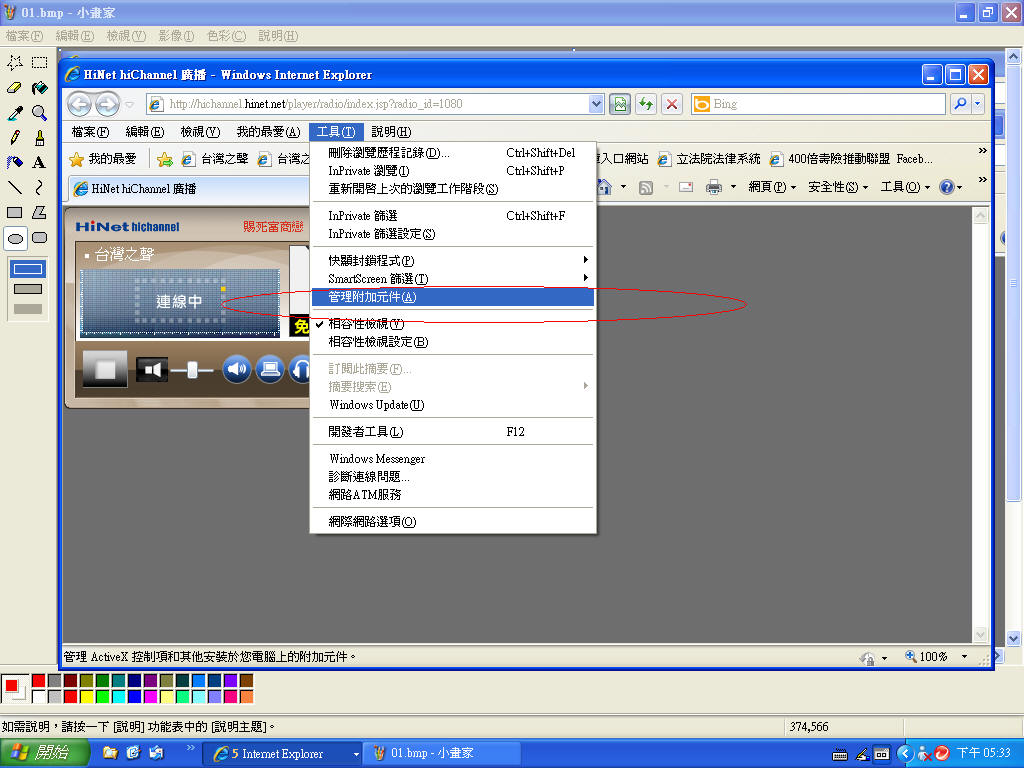Expand hidden system tray icons chevron
The height and width of the screenshot is (768, 1024).
click(x=904, y=754)
